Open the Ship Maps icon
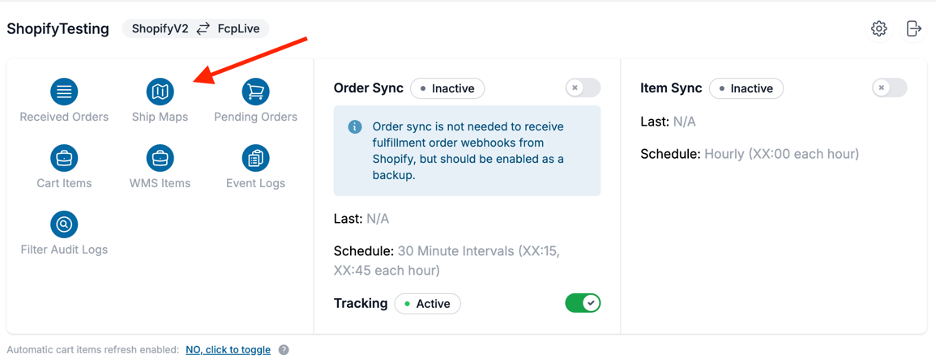The height and width of the screenshot is (364, 936). (x=160, y=91)
